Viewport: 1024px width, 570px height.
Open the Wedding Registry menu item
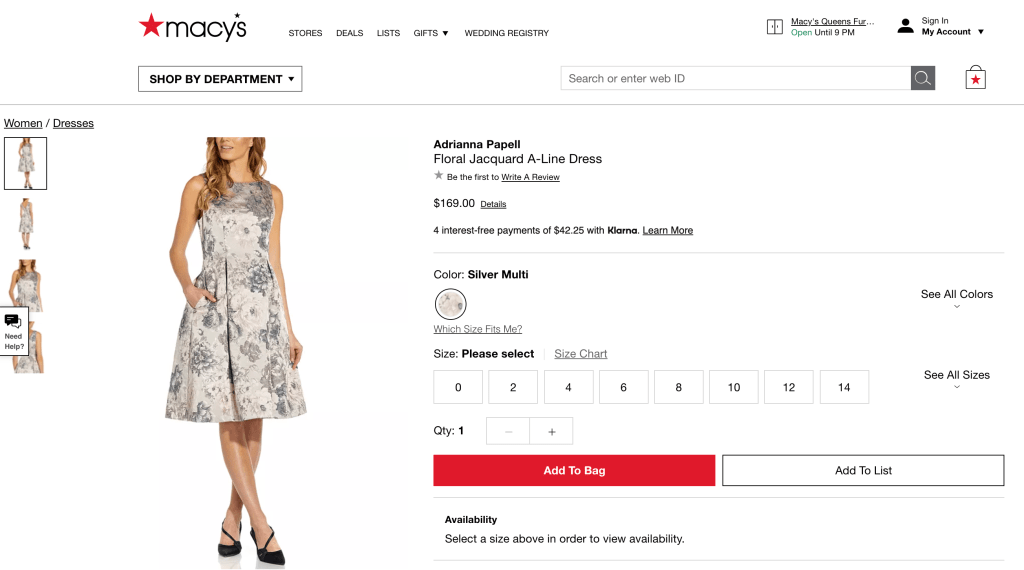point(506,33)
